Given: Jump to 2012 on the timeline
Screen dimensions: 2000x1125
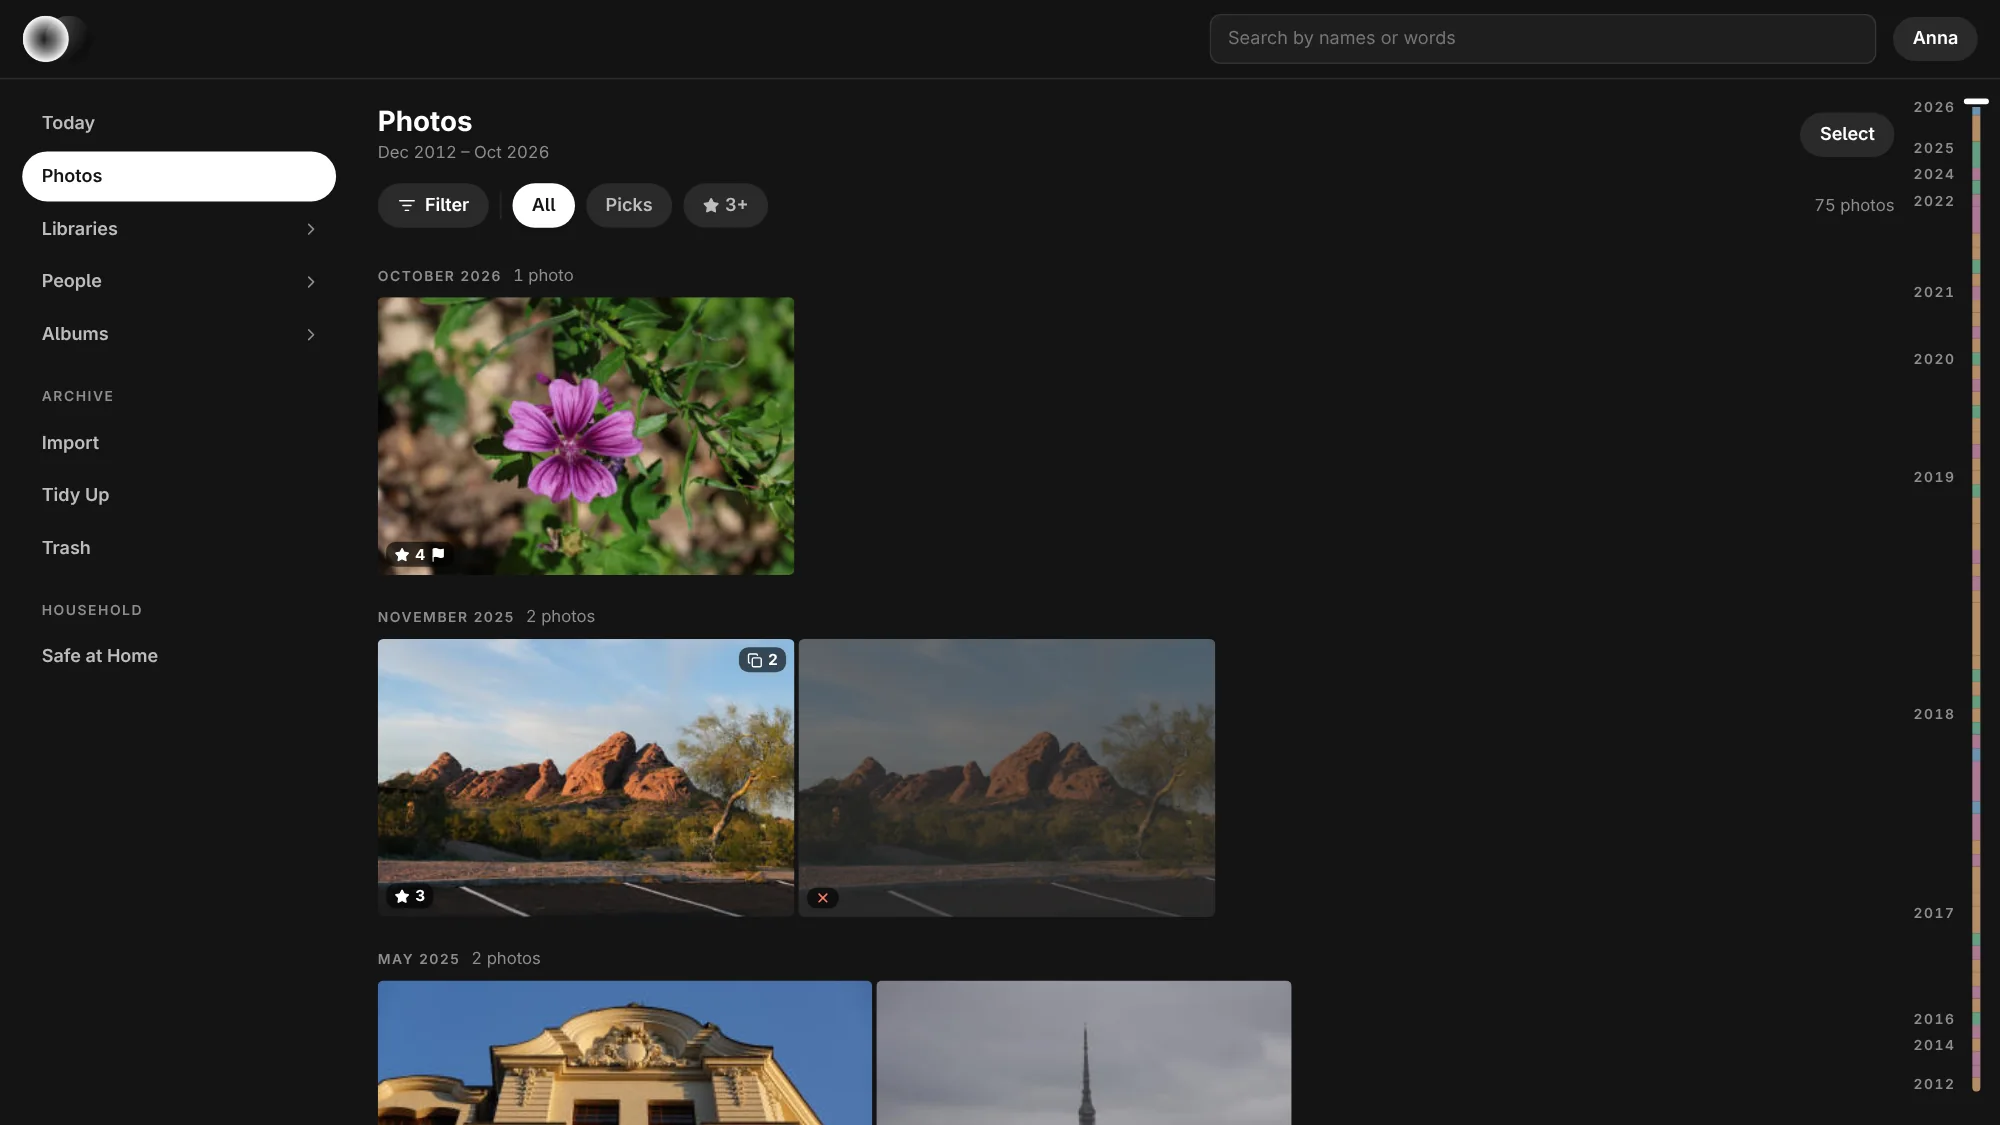Looking at the screenshot, I should [1933, 1084].
